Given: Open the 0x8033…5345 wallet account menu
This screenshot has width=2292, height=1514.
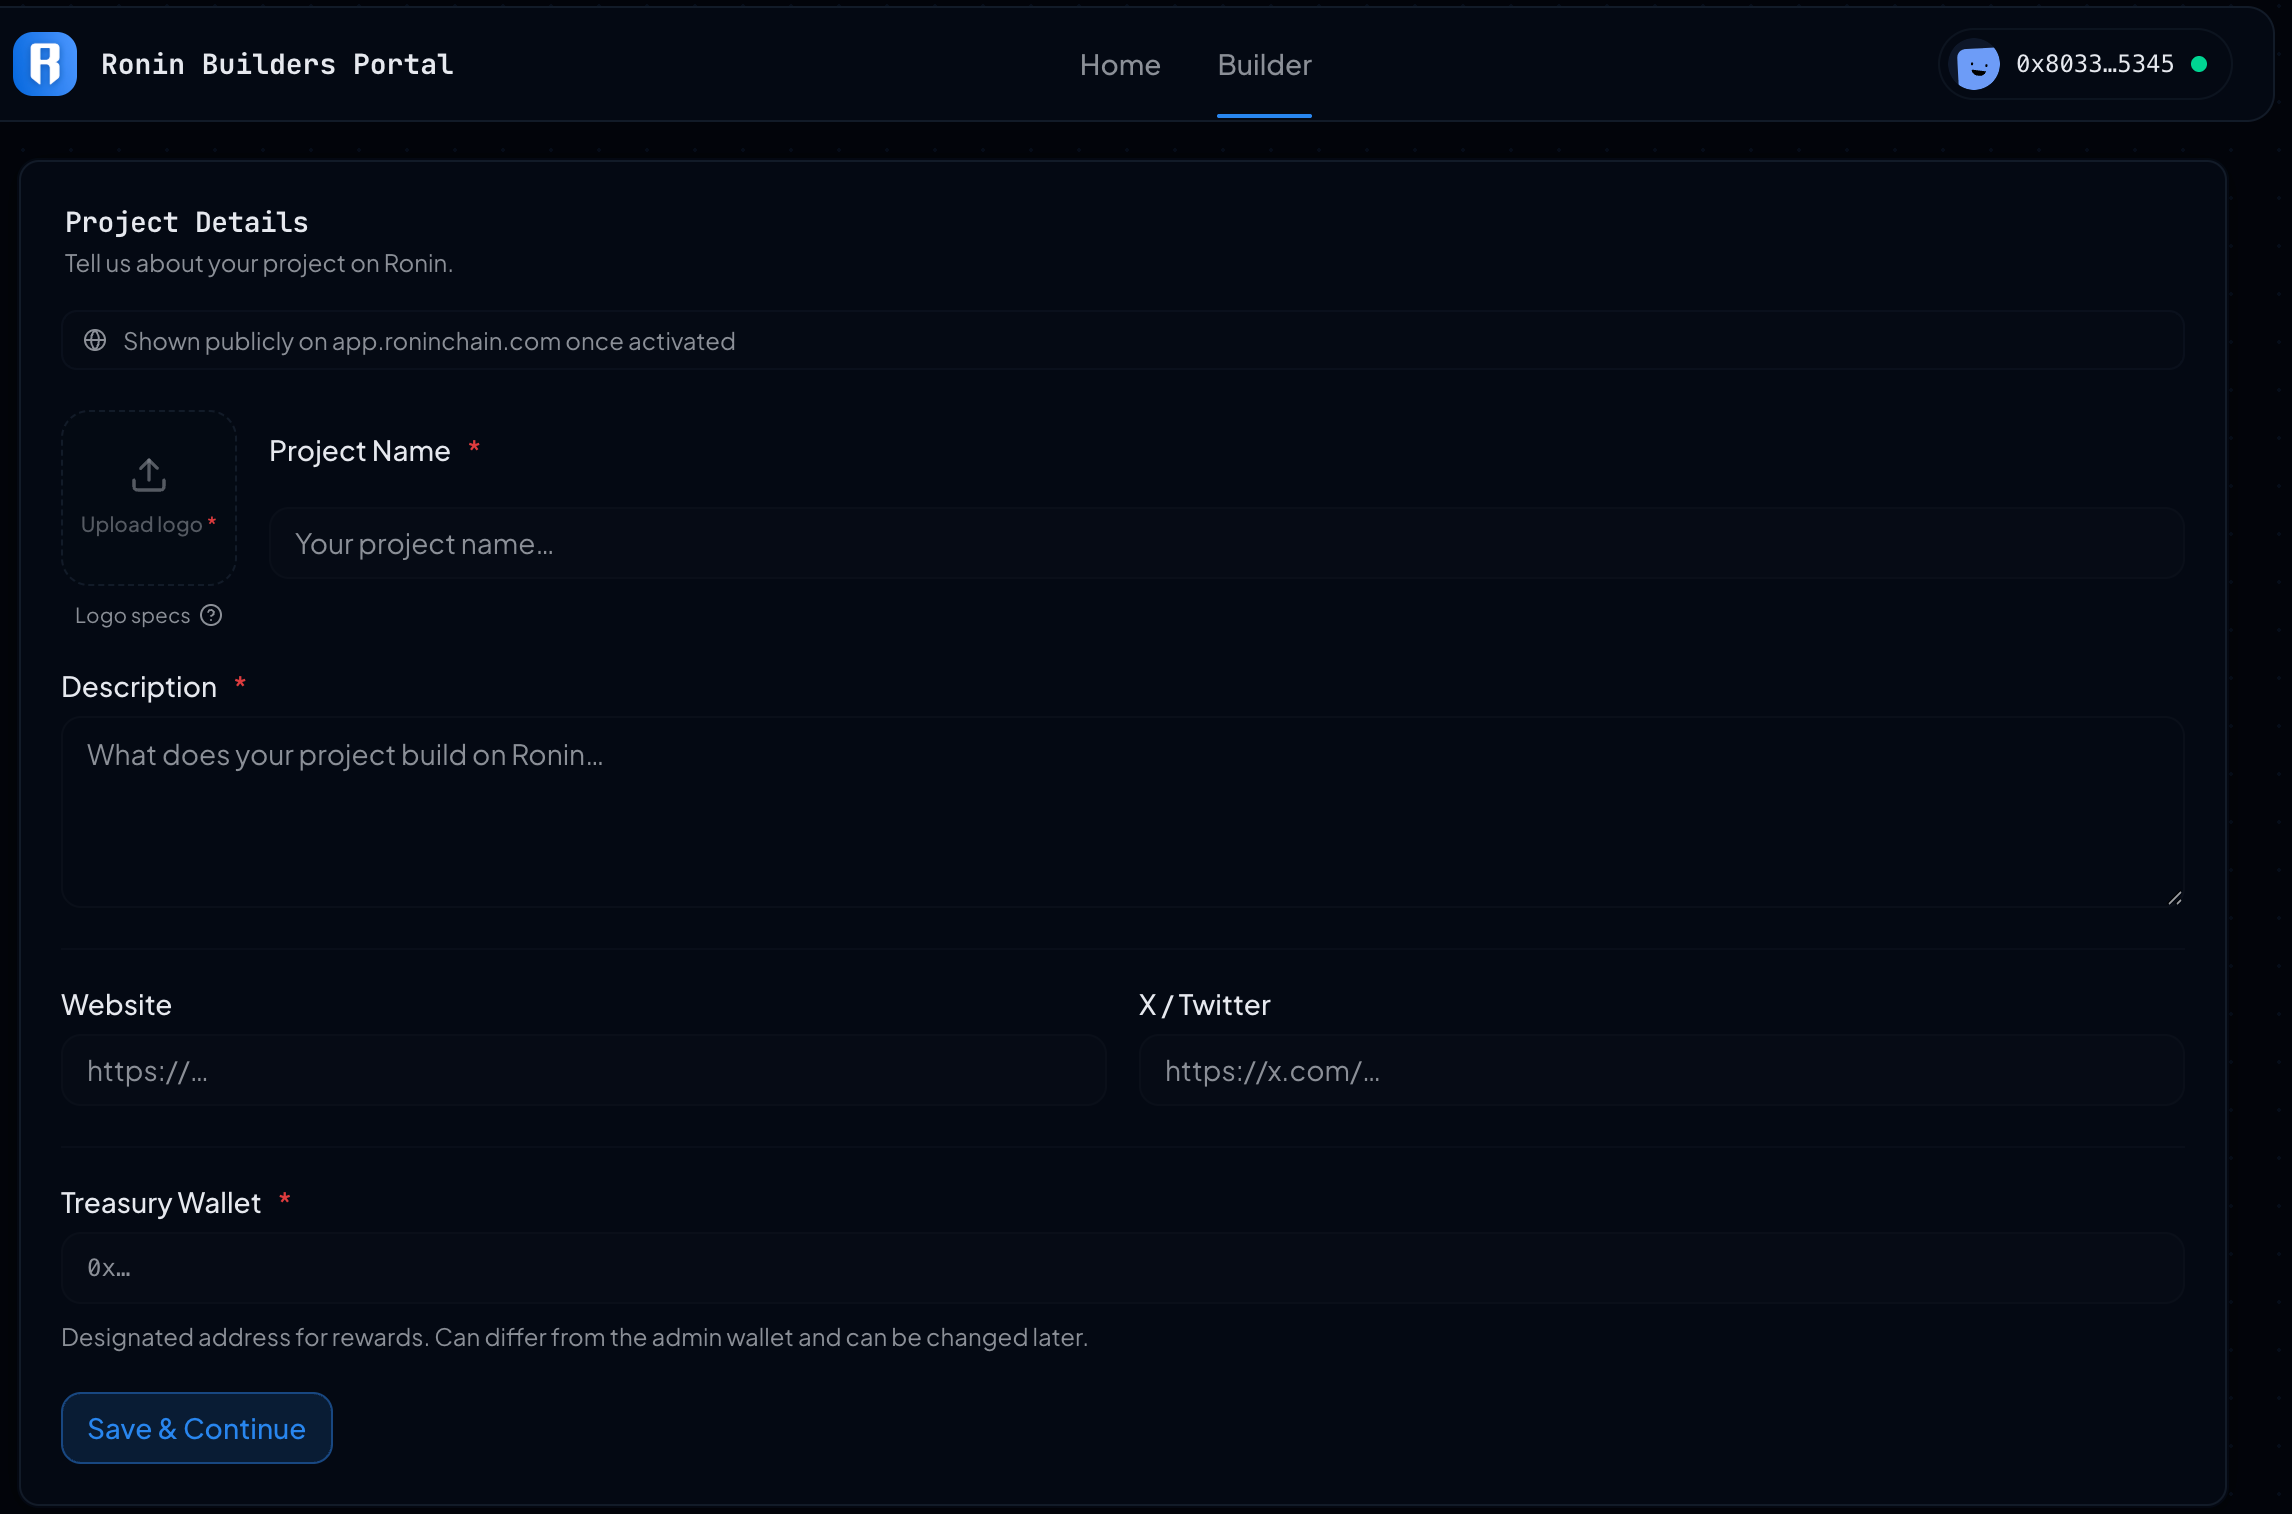Looking at the screenshot, I should click(2094, 64).
